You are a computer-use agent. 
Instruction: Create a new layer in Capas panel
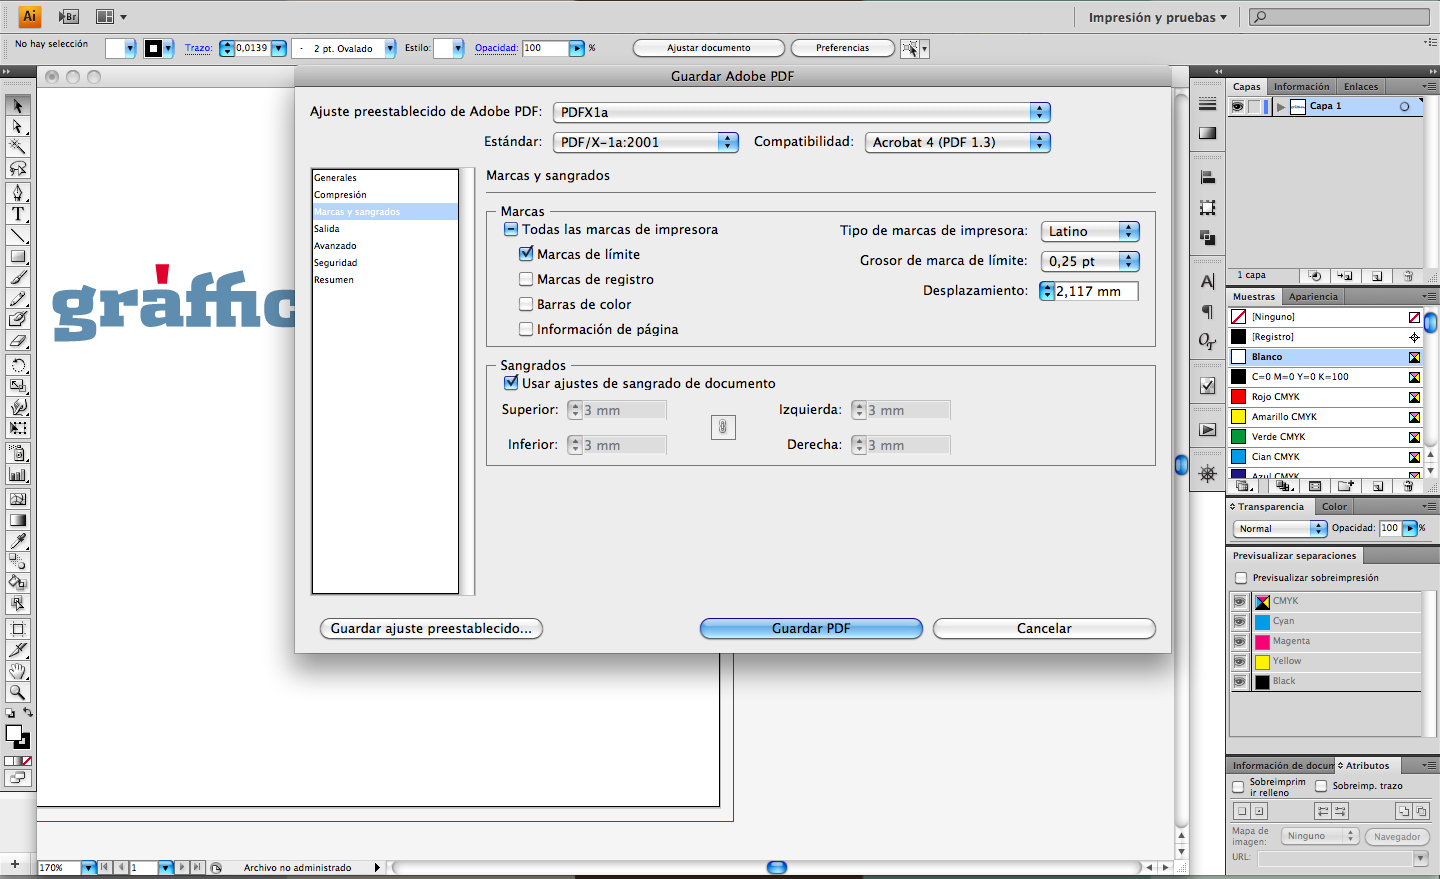coord(1377,275)
